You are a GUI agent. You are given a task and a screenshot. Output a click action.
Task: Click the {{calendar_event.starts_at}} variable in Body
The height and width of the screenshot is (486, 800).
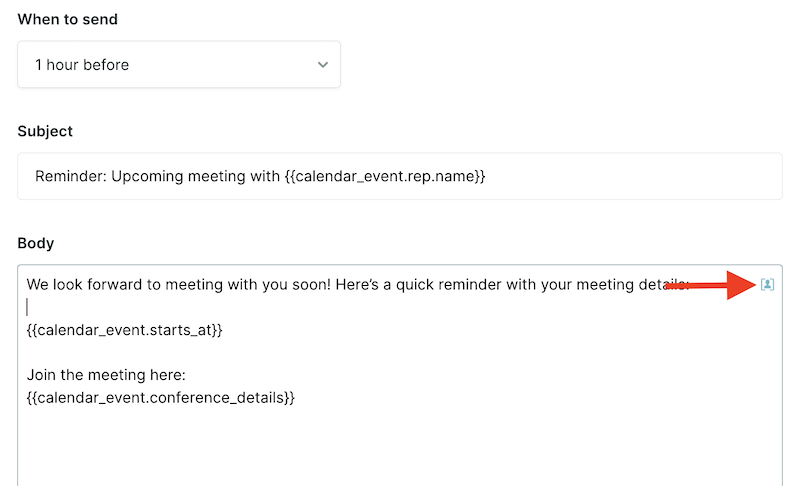click(x=124, y=330)
